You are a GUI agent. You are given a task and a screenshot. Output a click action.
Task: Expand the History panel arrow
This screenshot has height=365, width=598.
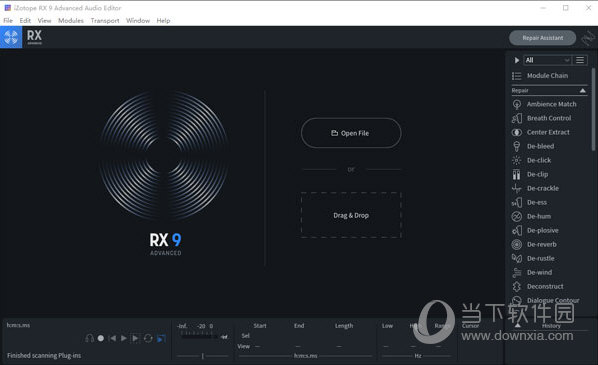point(518,325)
